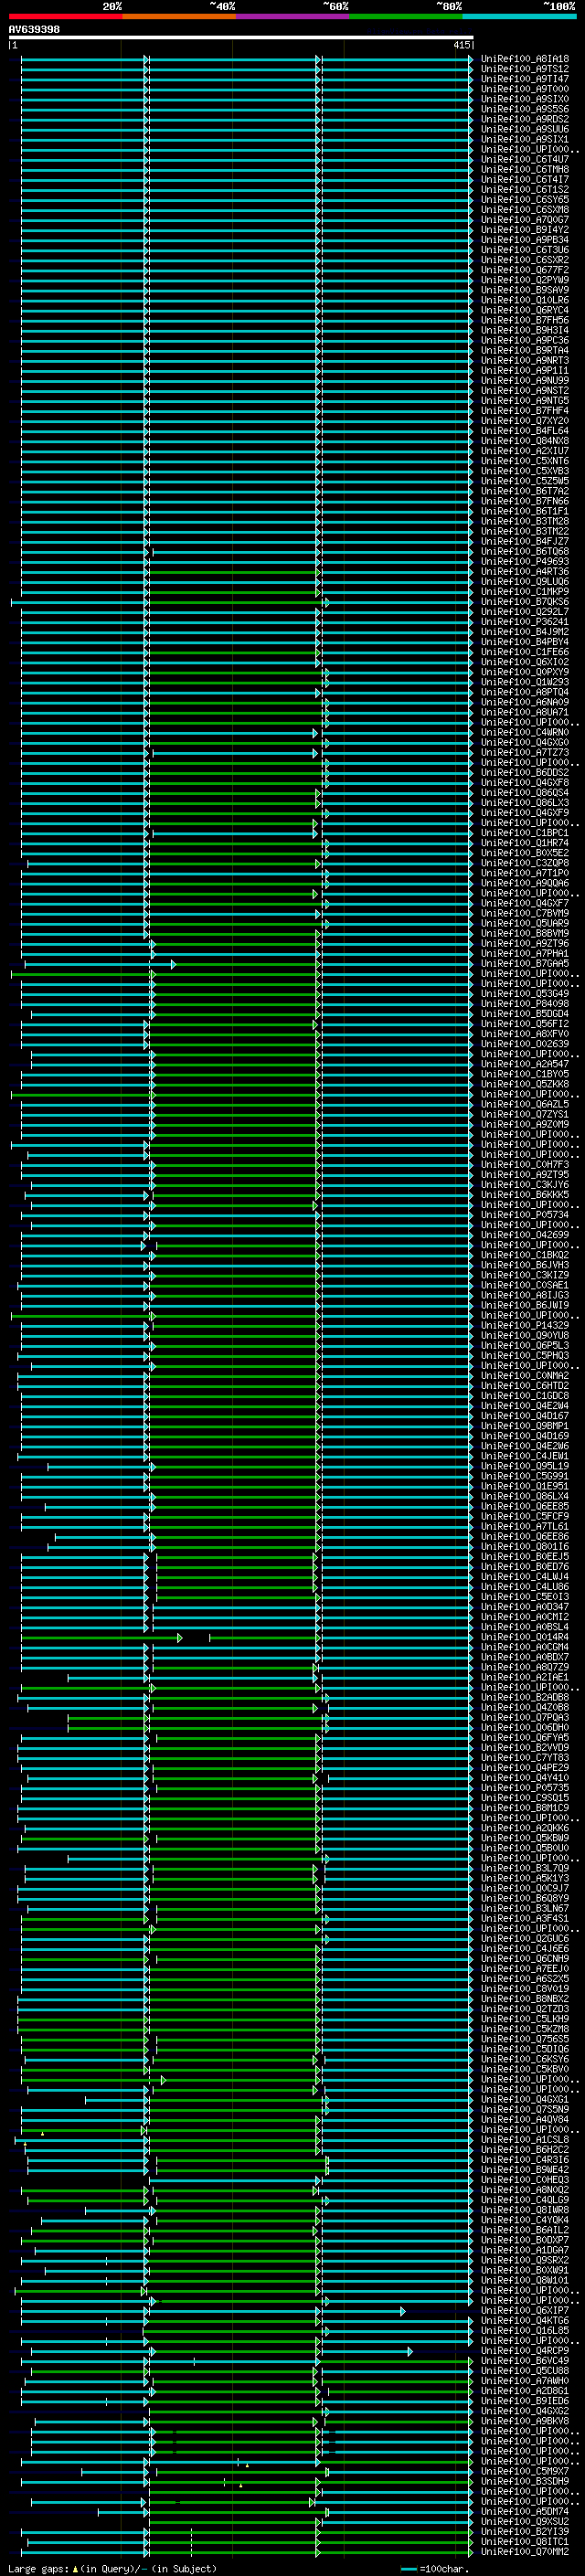The width and height of the screenshot is (585, 2576).
Task: Click the ~40% legend label
Action: point(222,6)
